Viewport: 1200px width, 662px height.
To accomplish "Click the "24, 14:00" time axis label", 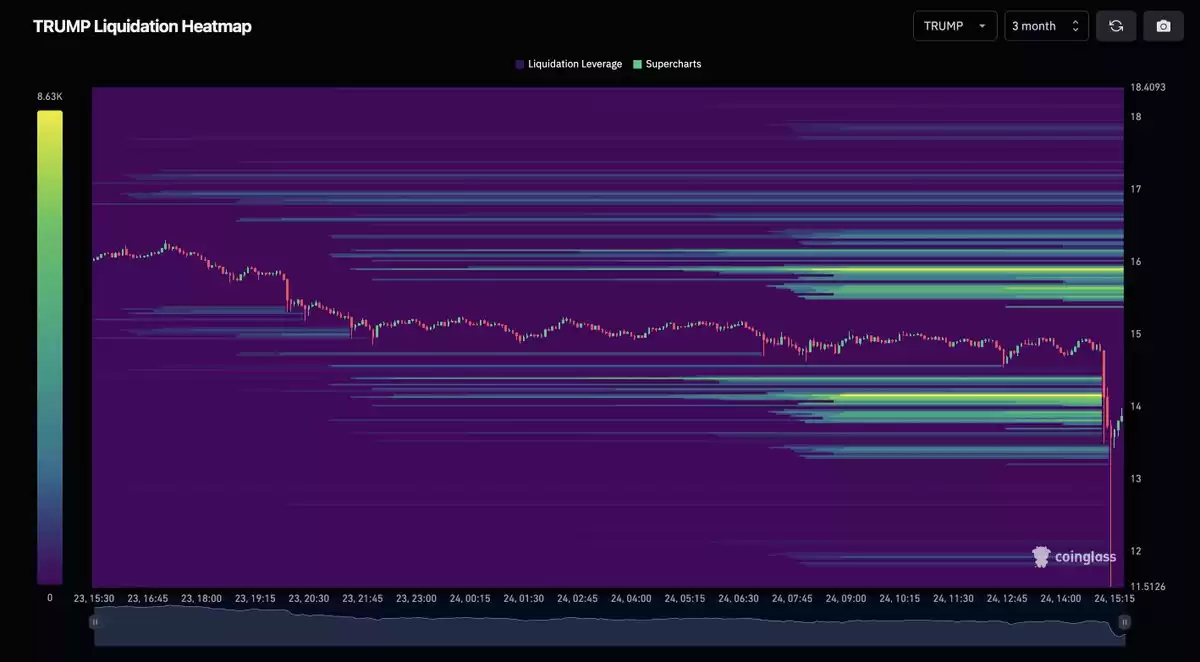I will coord(1061,599).
